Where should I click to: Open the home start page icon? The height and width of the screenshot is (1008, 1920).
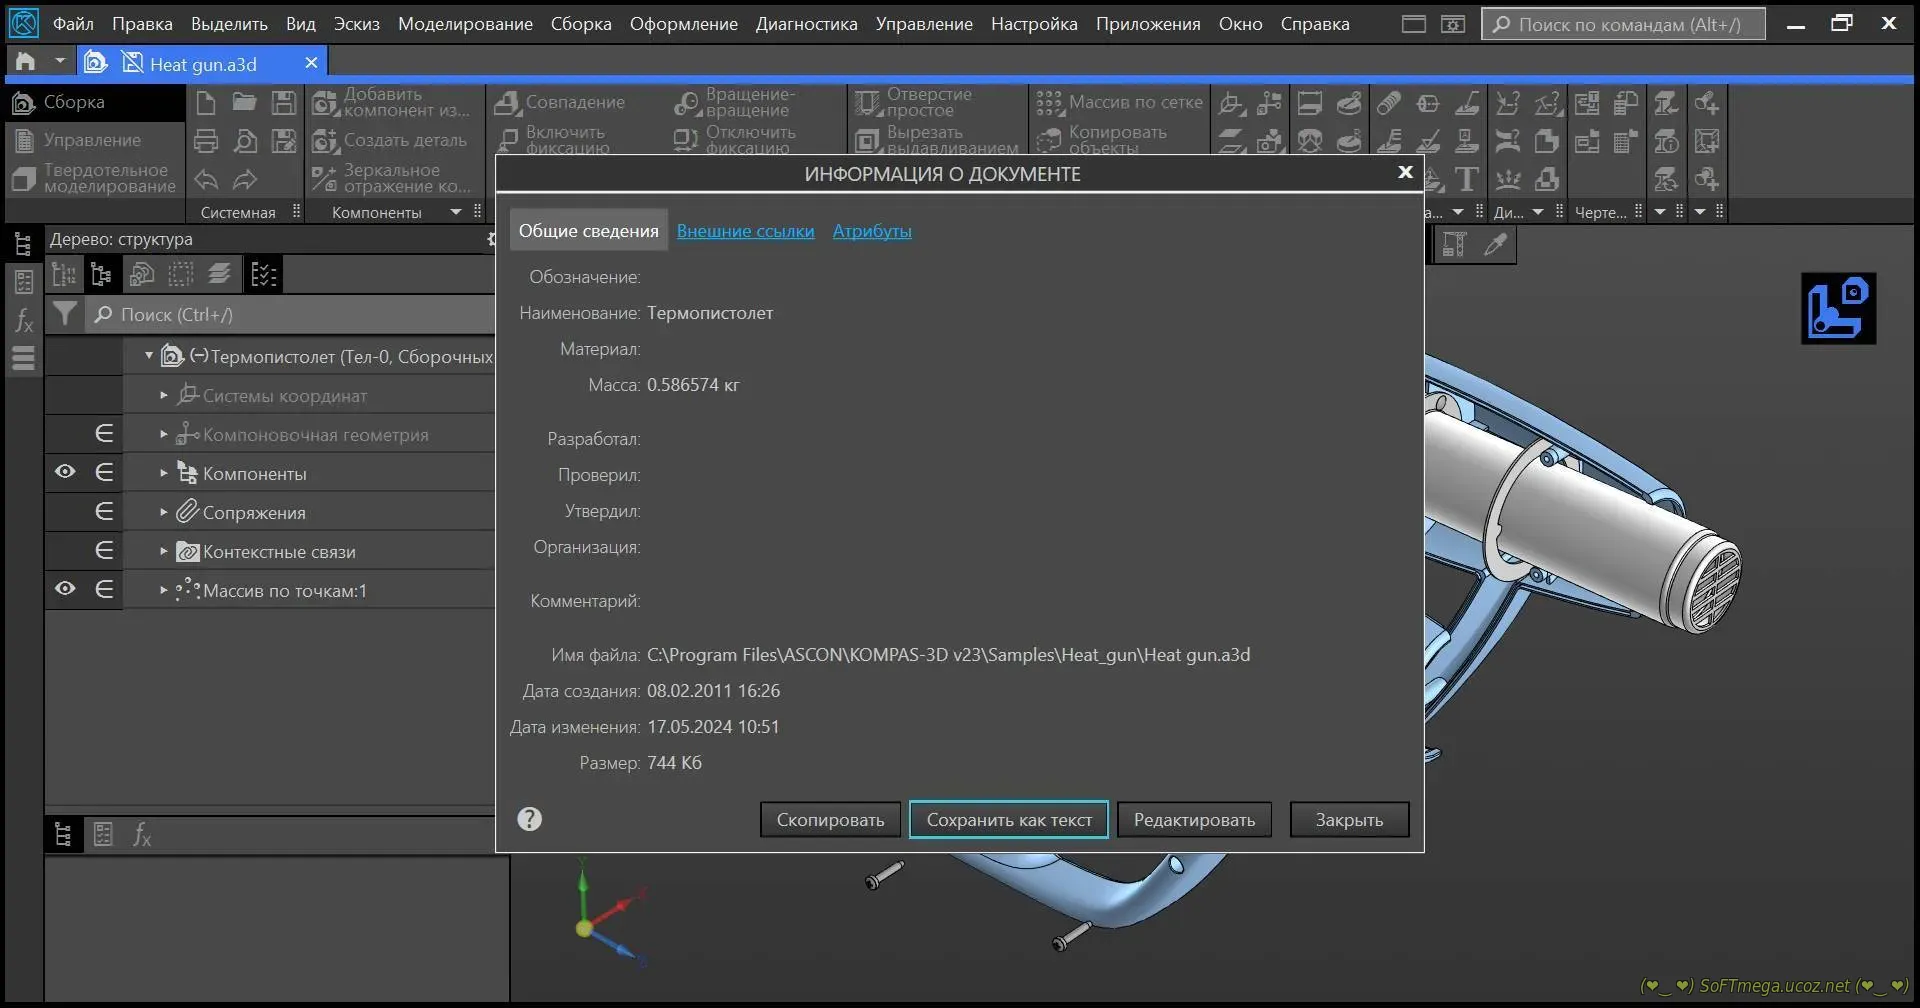pyautogui.click(x=25, y=62)
